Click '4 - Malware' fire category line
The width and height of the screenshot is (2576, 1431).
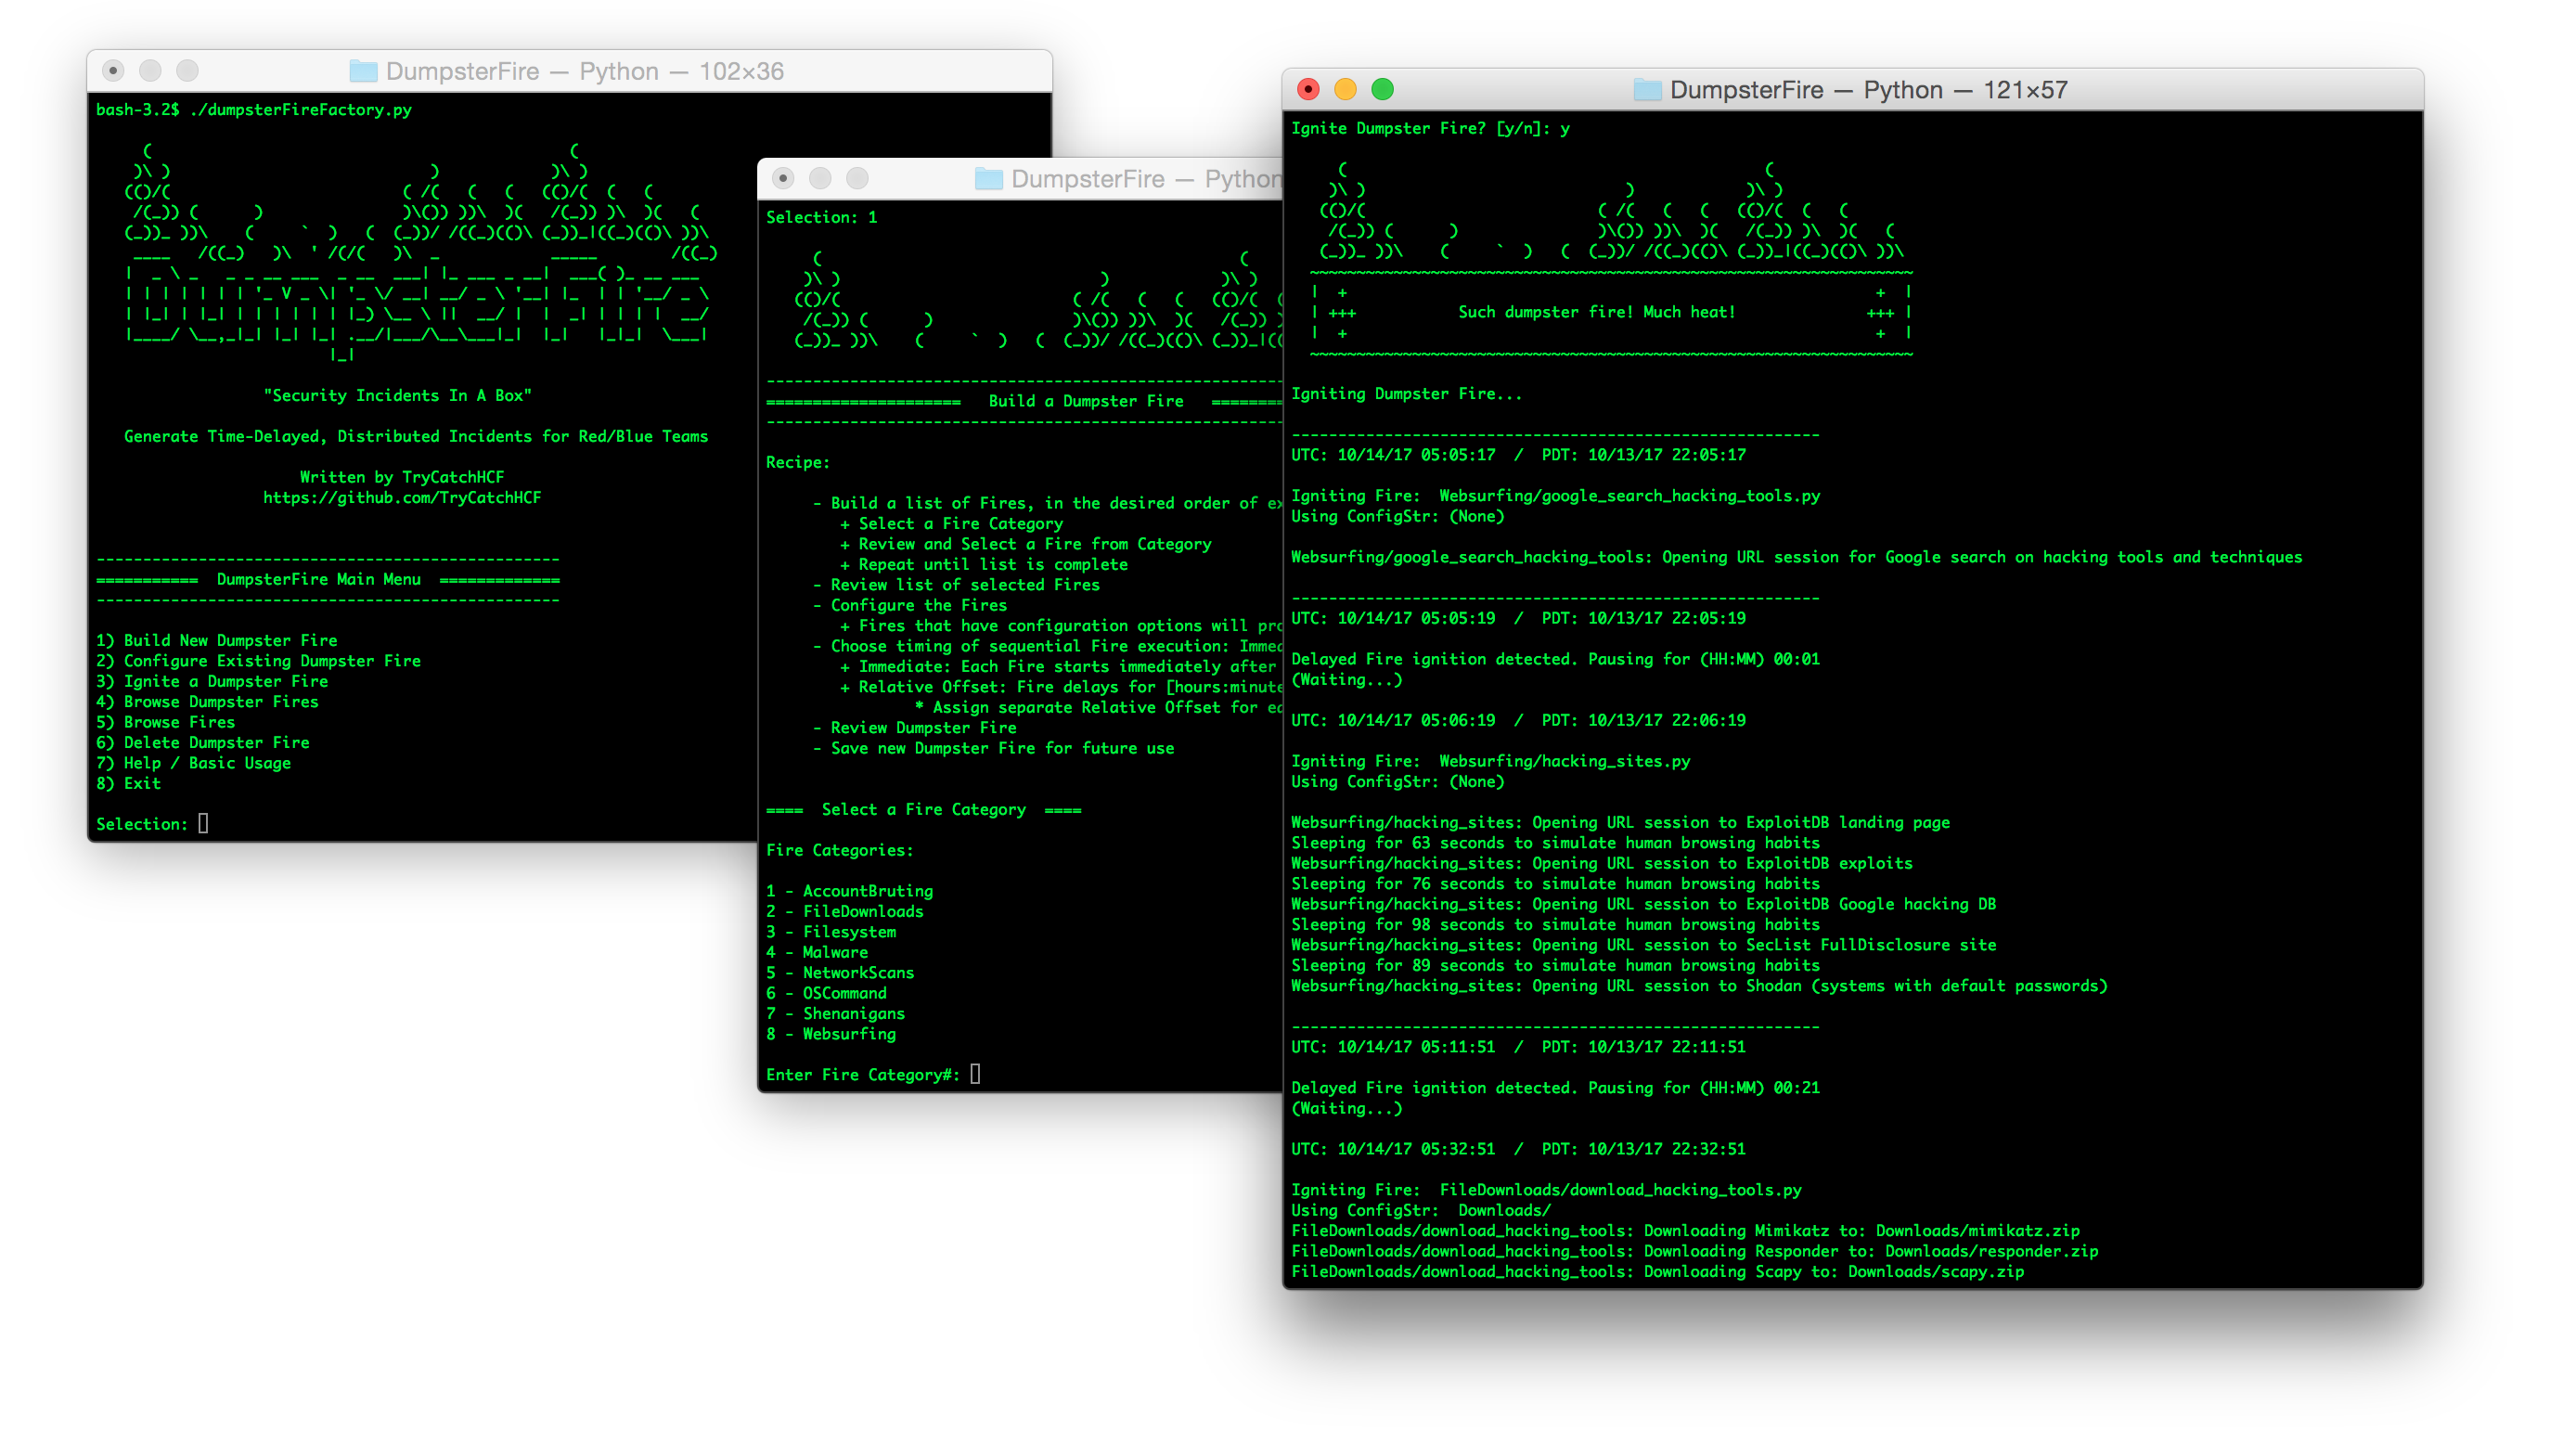[x=817, y=952]
